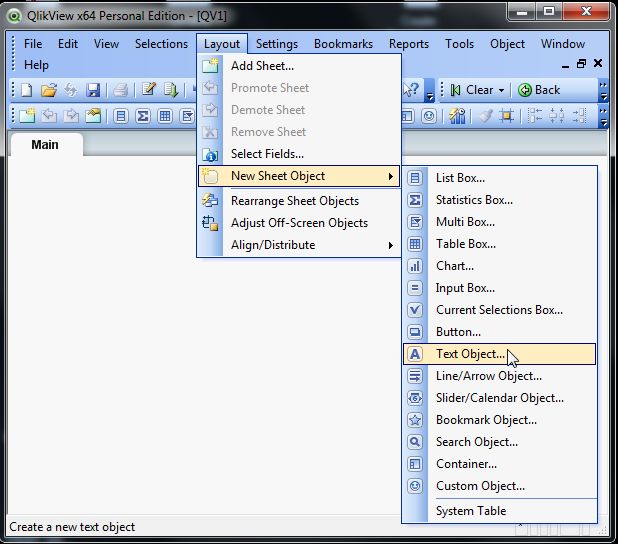Select List Box... from submenu
The width and height of the screenshot is (618, 544).
pyautogui.click(x=499, y=178)
